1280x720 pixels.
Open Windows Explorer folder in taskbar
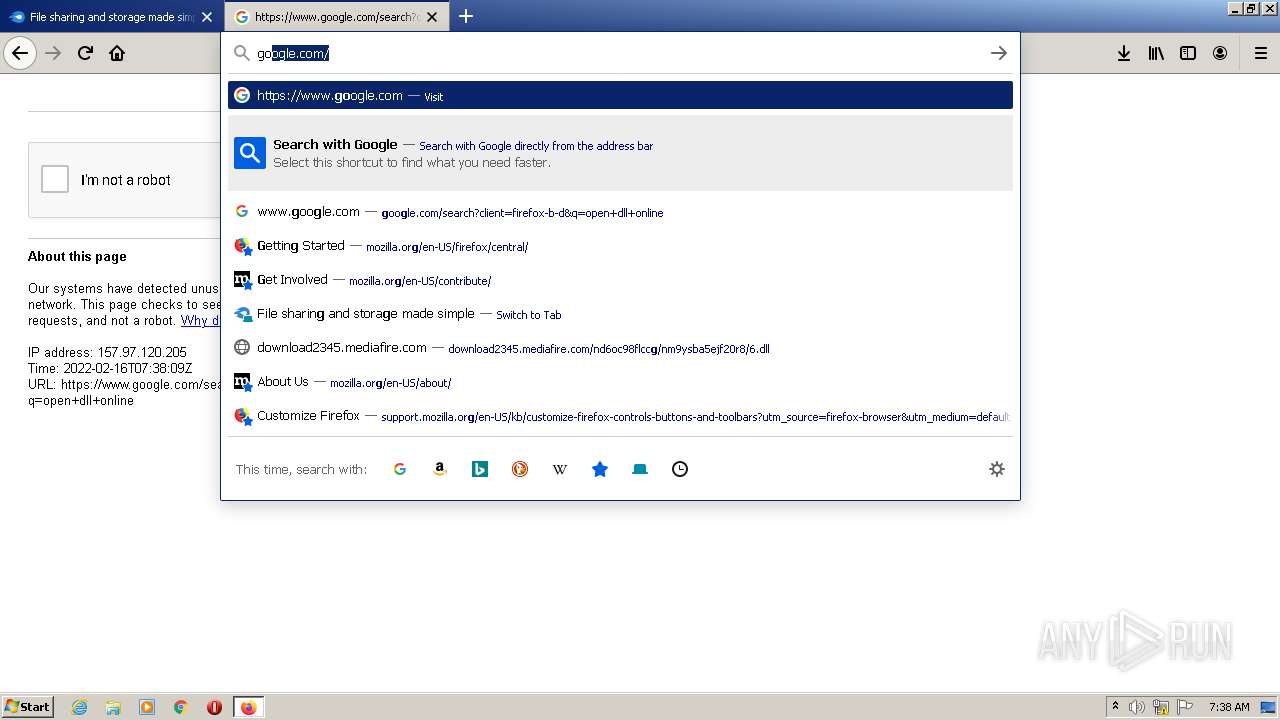[x=113, y=707]
